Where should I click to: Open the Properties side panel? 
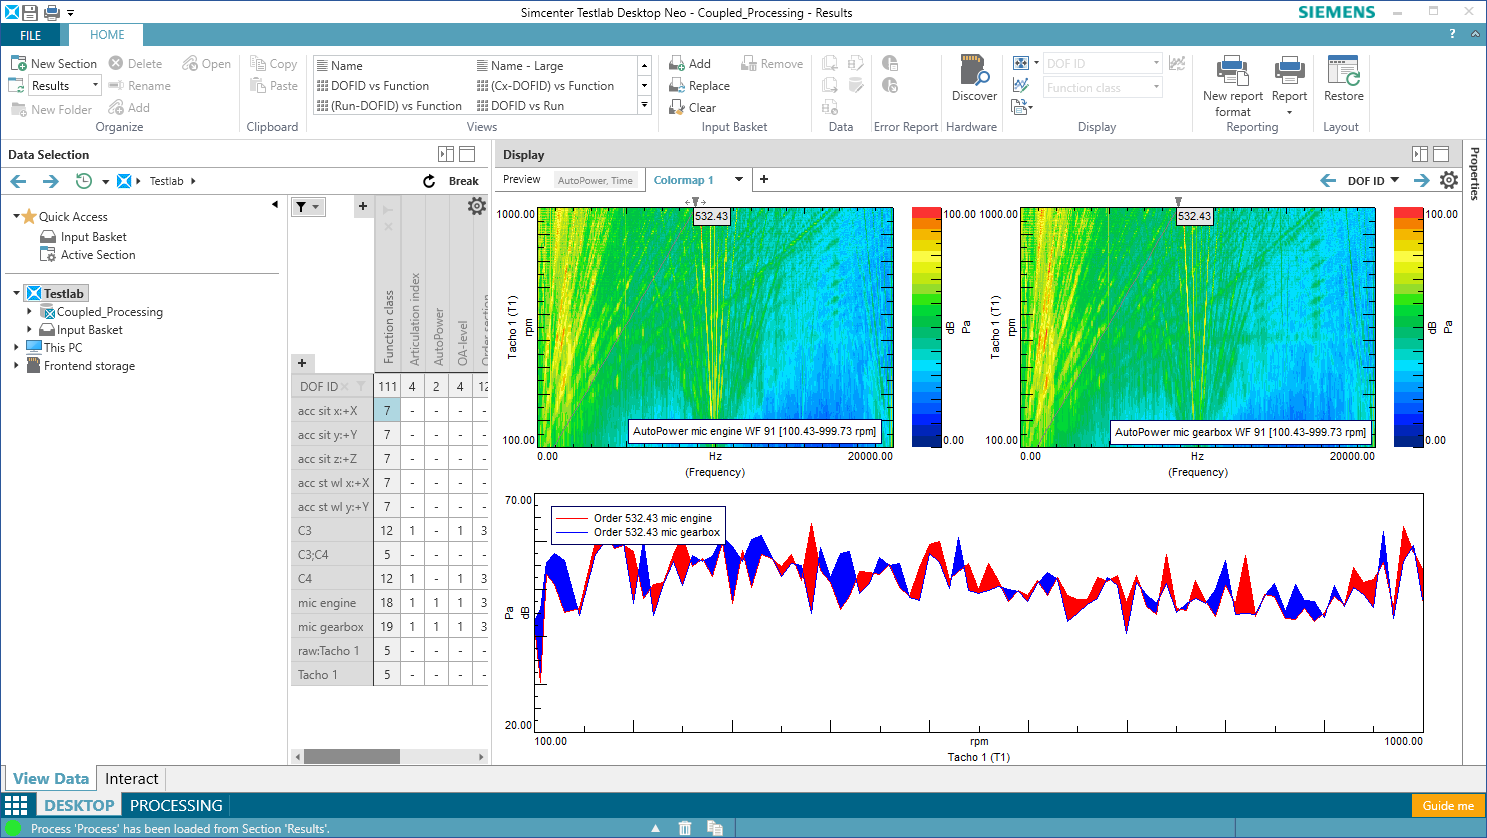pyautogui.click(x=1474, y=174)
